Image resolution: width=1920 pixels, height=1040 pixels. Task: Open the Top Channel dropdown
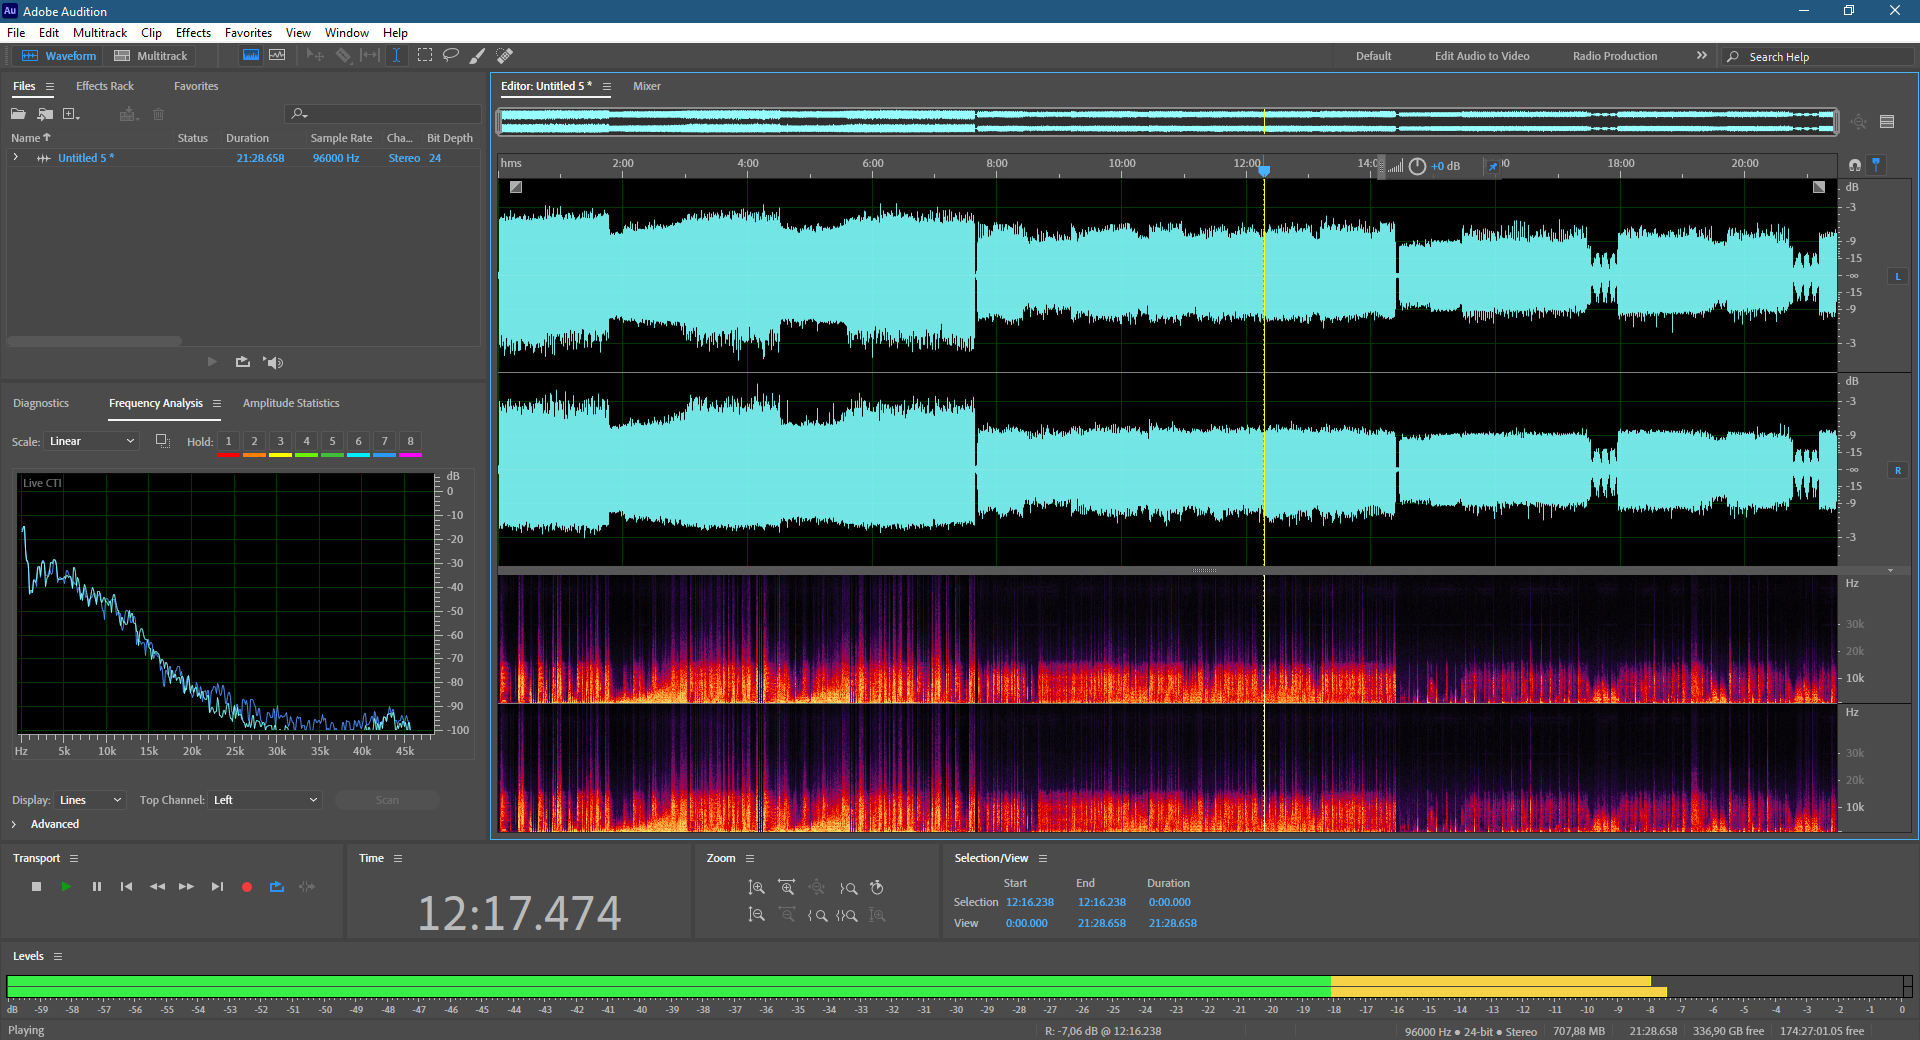point(266,800)
